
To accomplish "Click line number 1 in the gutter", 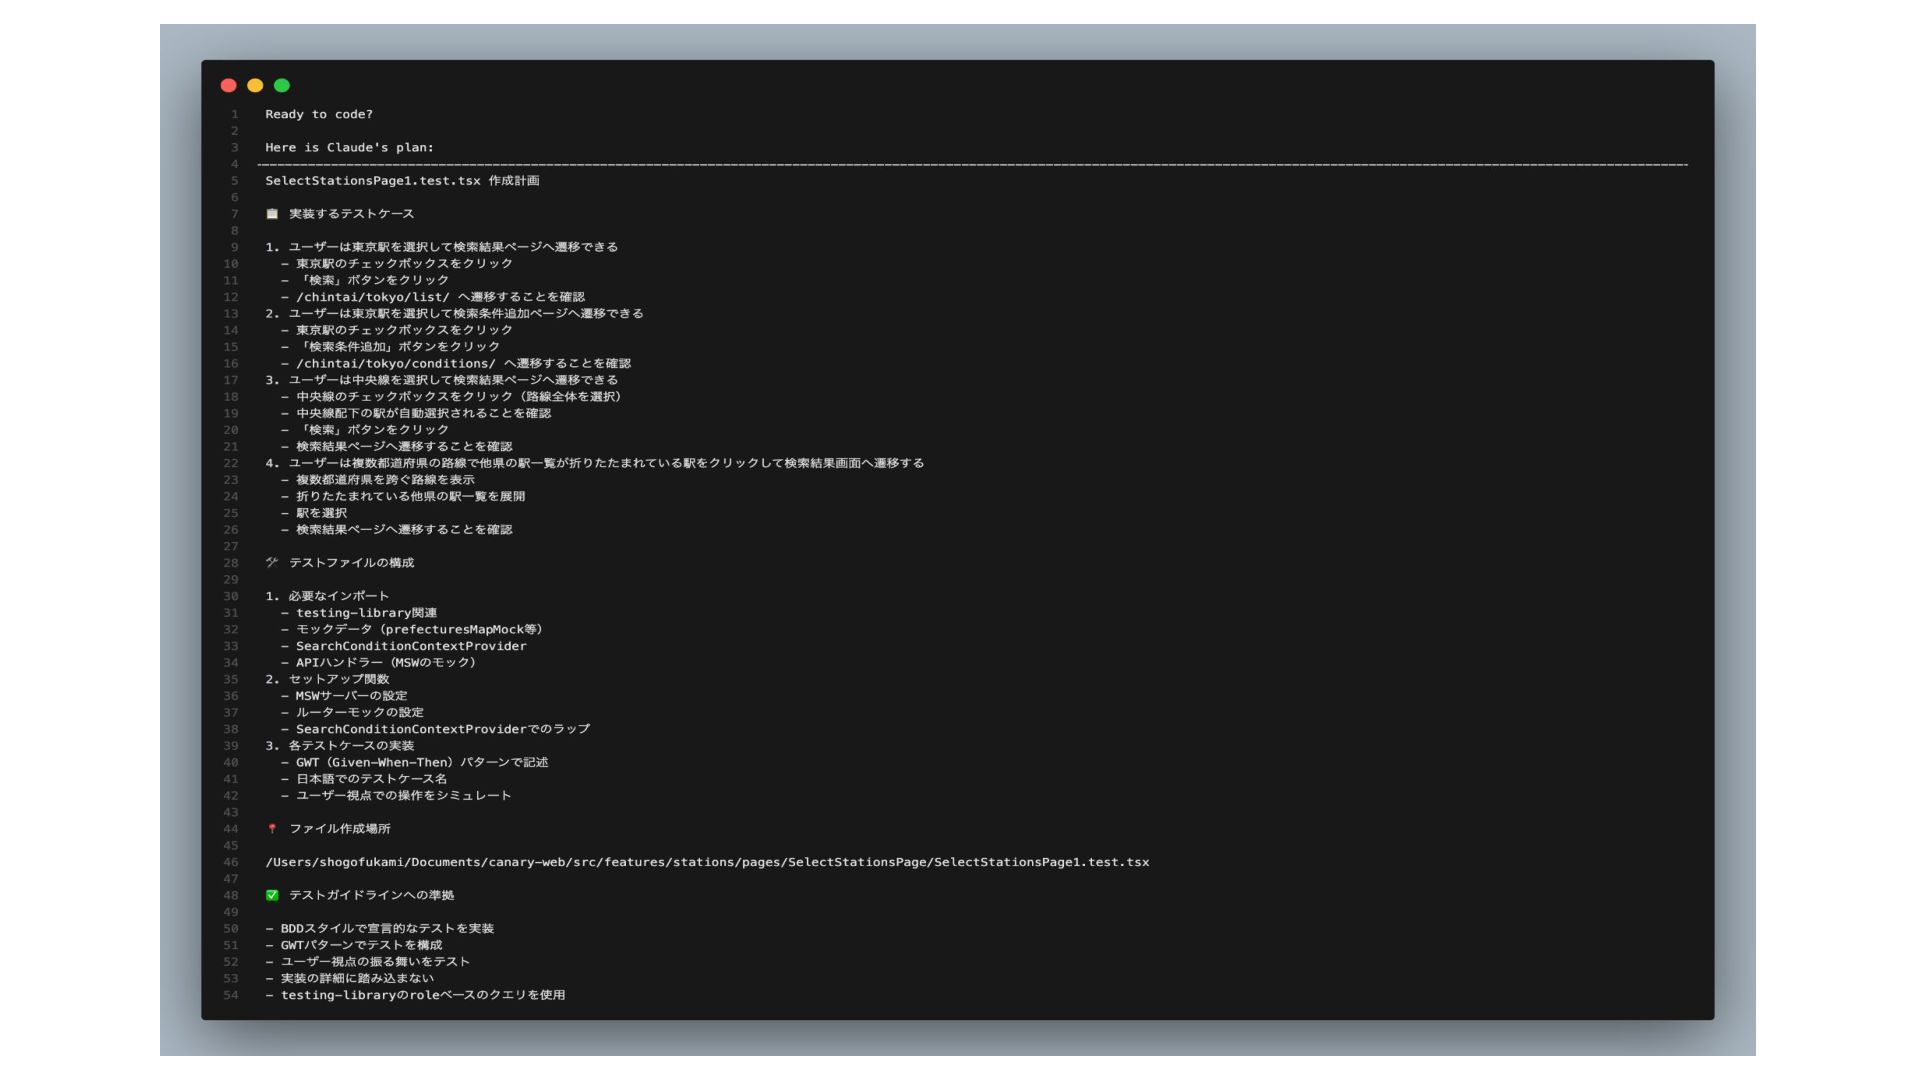I will point(235,114).
